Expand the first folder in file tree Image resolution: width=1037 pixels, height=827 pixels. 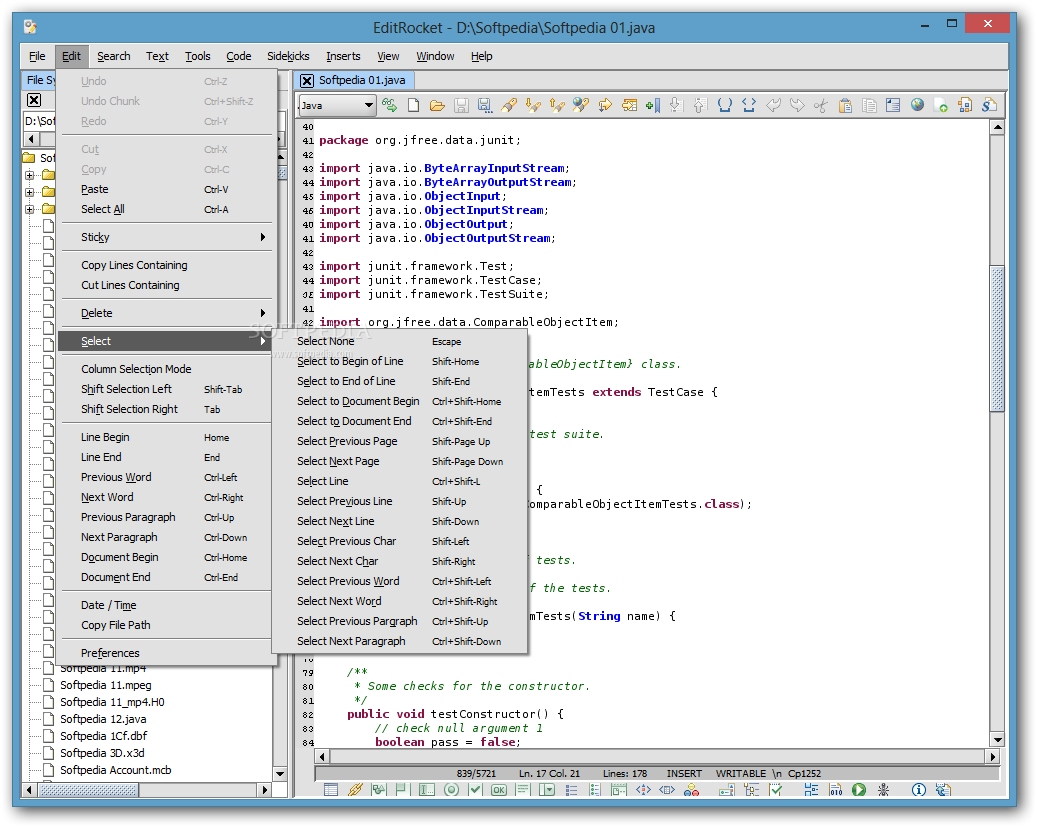click(29, 175)
